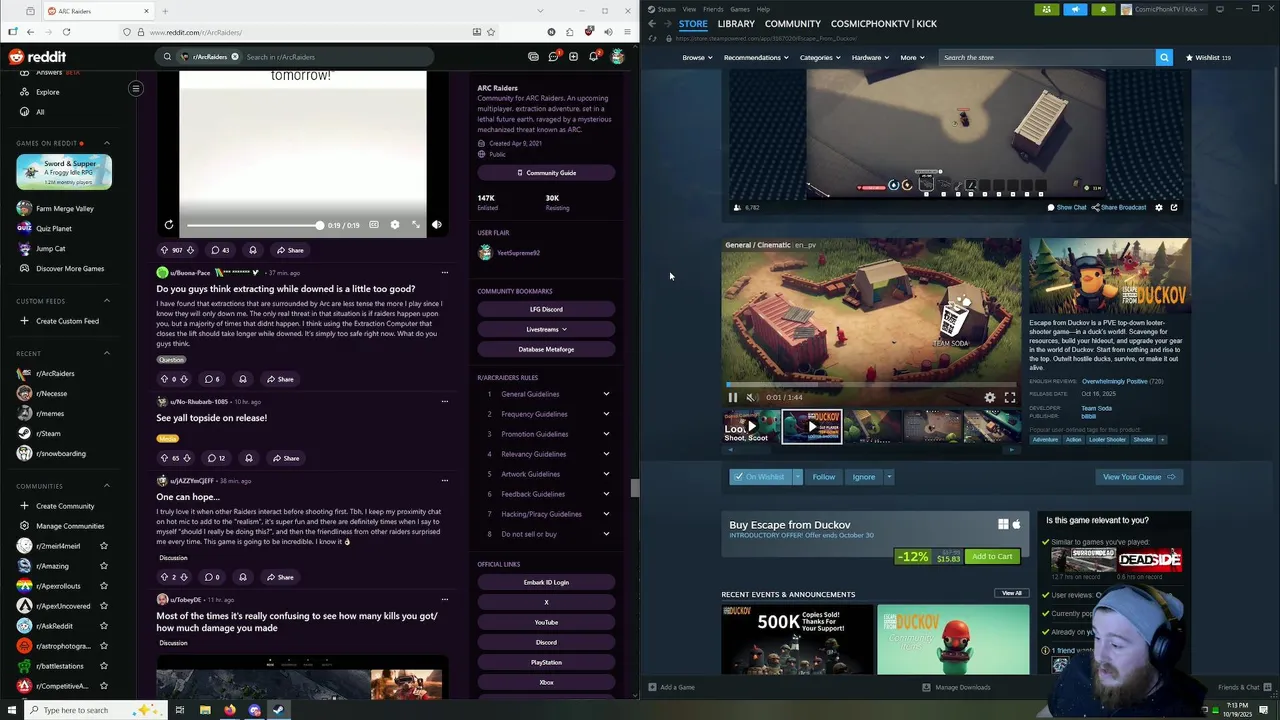Open comments on 'See yall topside' post

(x=215, y=458)
